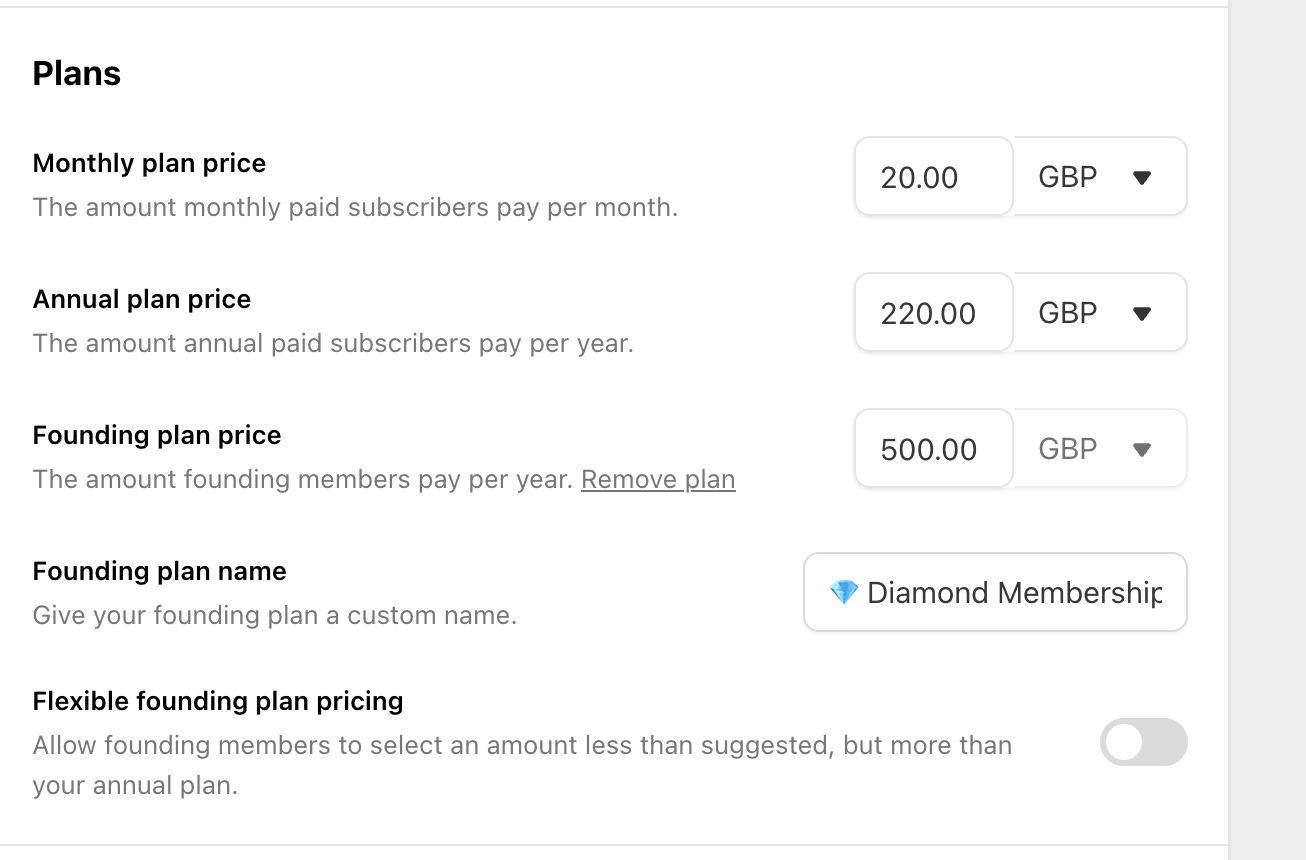Click the Founding plan price label
The width and height of the screenshot is (1306, 860).
pos(157,436)
